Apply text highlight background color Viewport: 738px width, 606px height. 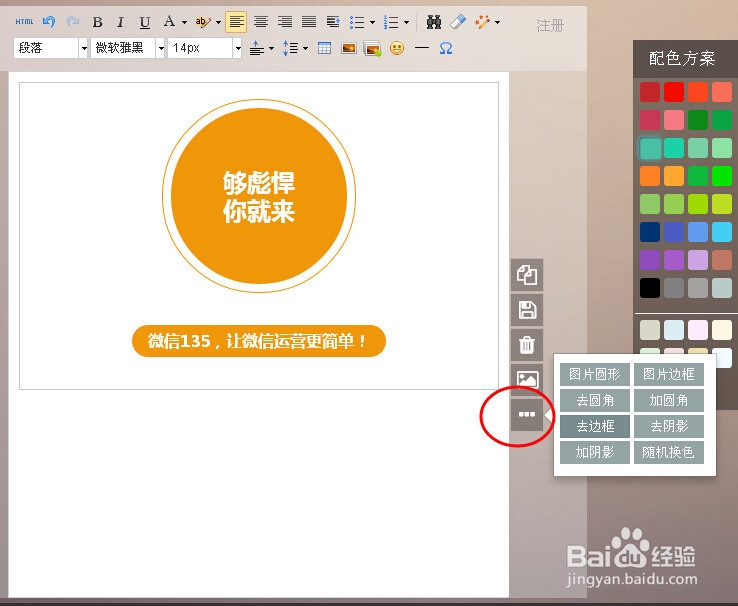point(203,22)
